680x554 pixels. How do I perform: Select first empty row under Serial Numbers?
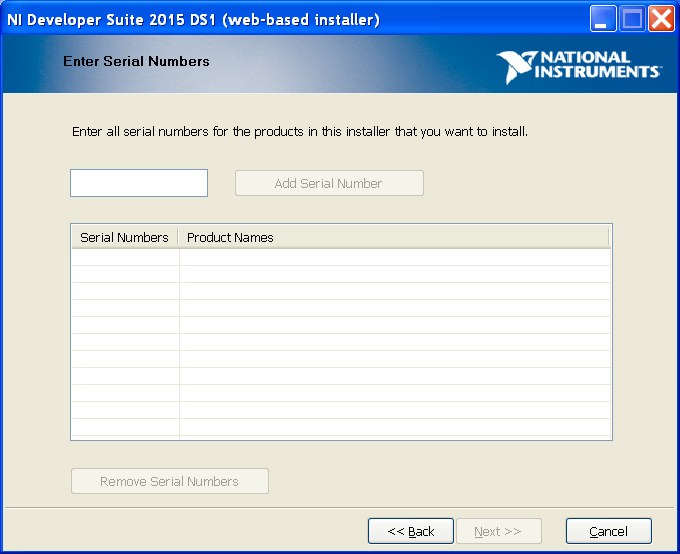click(125, 257)
